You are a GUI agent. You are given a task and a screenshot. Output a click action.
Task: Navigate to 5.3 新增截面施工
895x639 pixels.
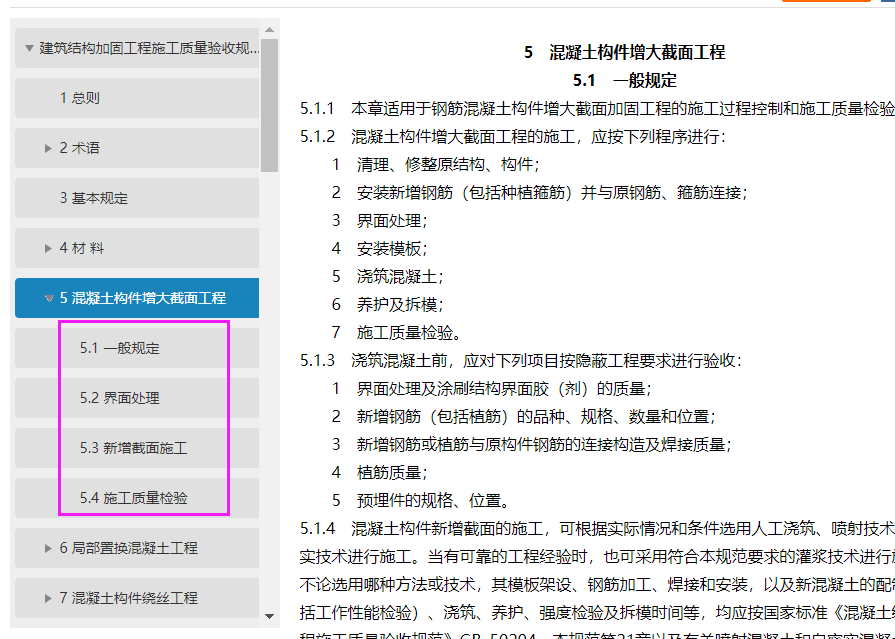coord(134,448)
